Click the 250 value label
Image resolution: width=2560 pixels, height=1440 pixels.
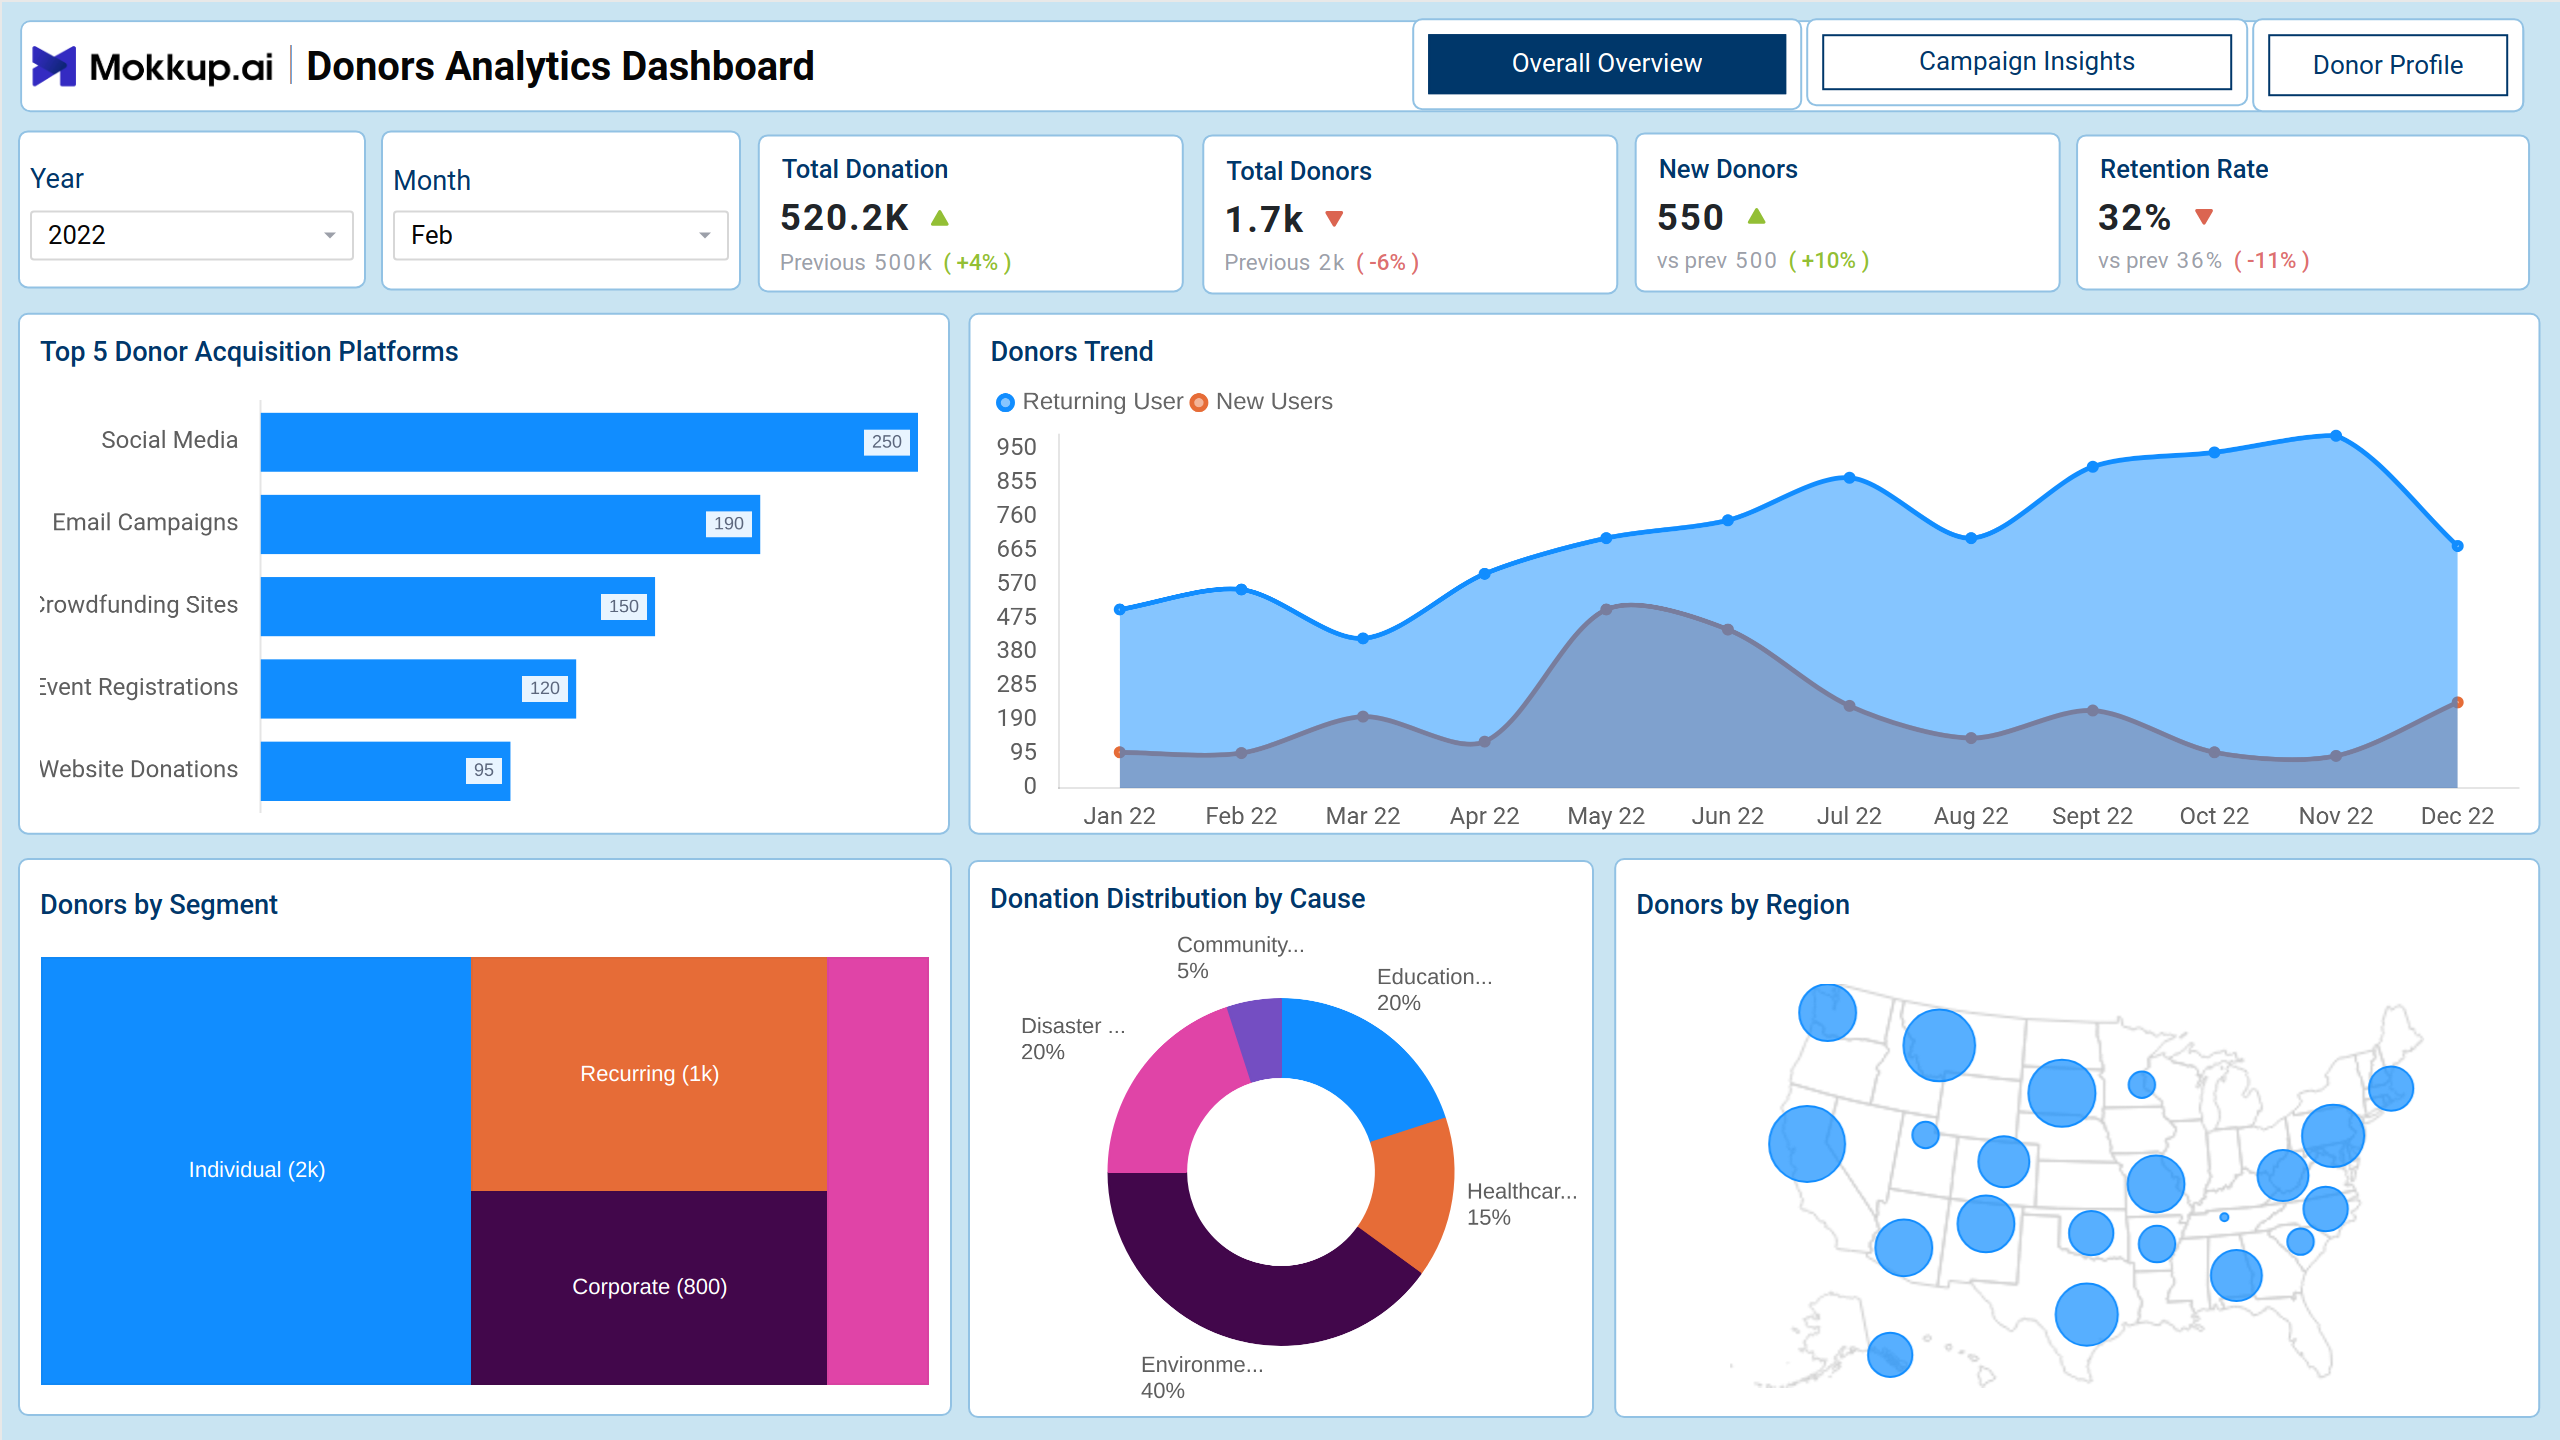pyautogui.click(x=886, y=442)
